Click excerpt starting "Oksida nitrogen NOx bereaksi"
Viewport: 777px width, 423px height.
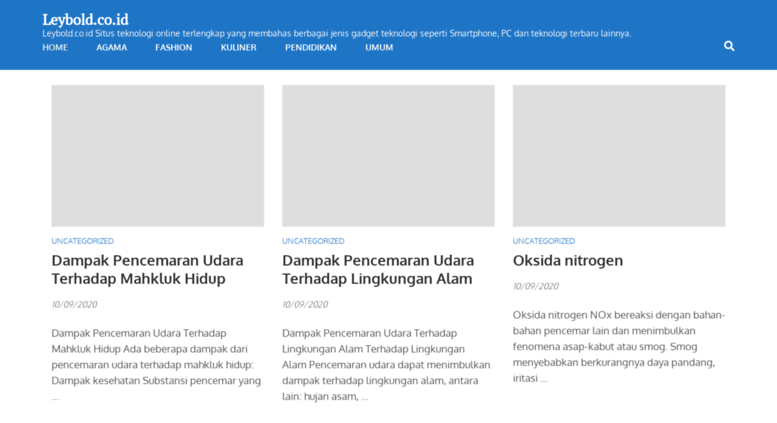pyautogui.click(x=619, y=346)
